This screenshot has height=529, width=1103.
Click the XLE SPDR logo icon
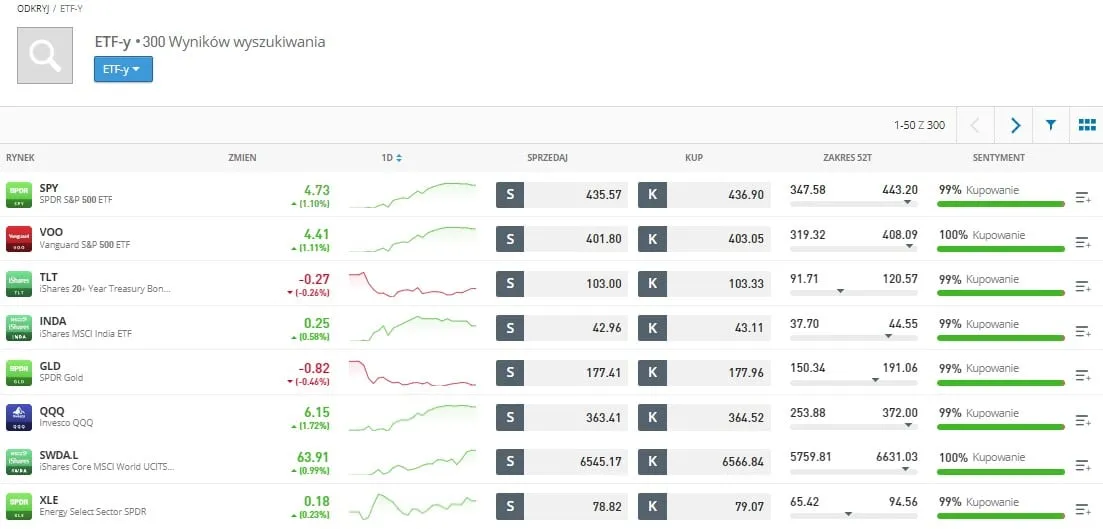tap(19, 506)
